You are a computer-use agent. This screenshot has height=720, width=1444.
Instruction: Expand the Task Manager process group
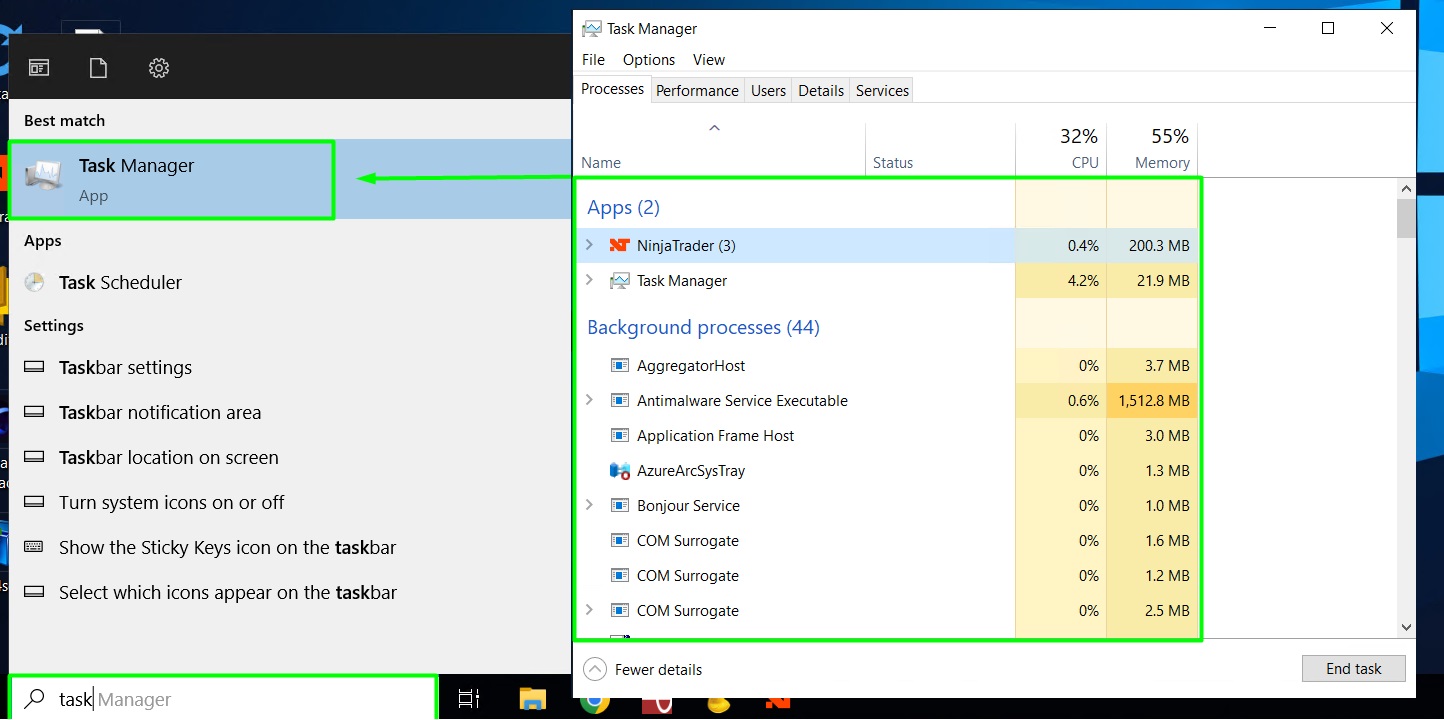pos(589,280)
